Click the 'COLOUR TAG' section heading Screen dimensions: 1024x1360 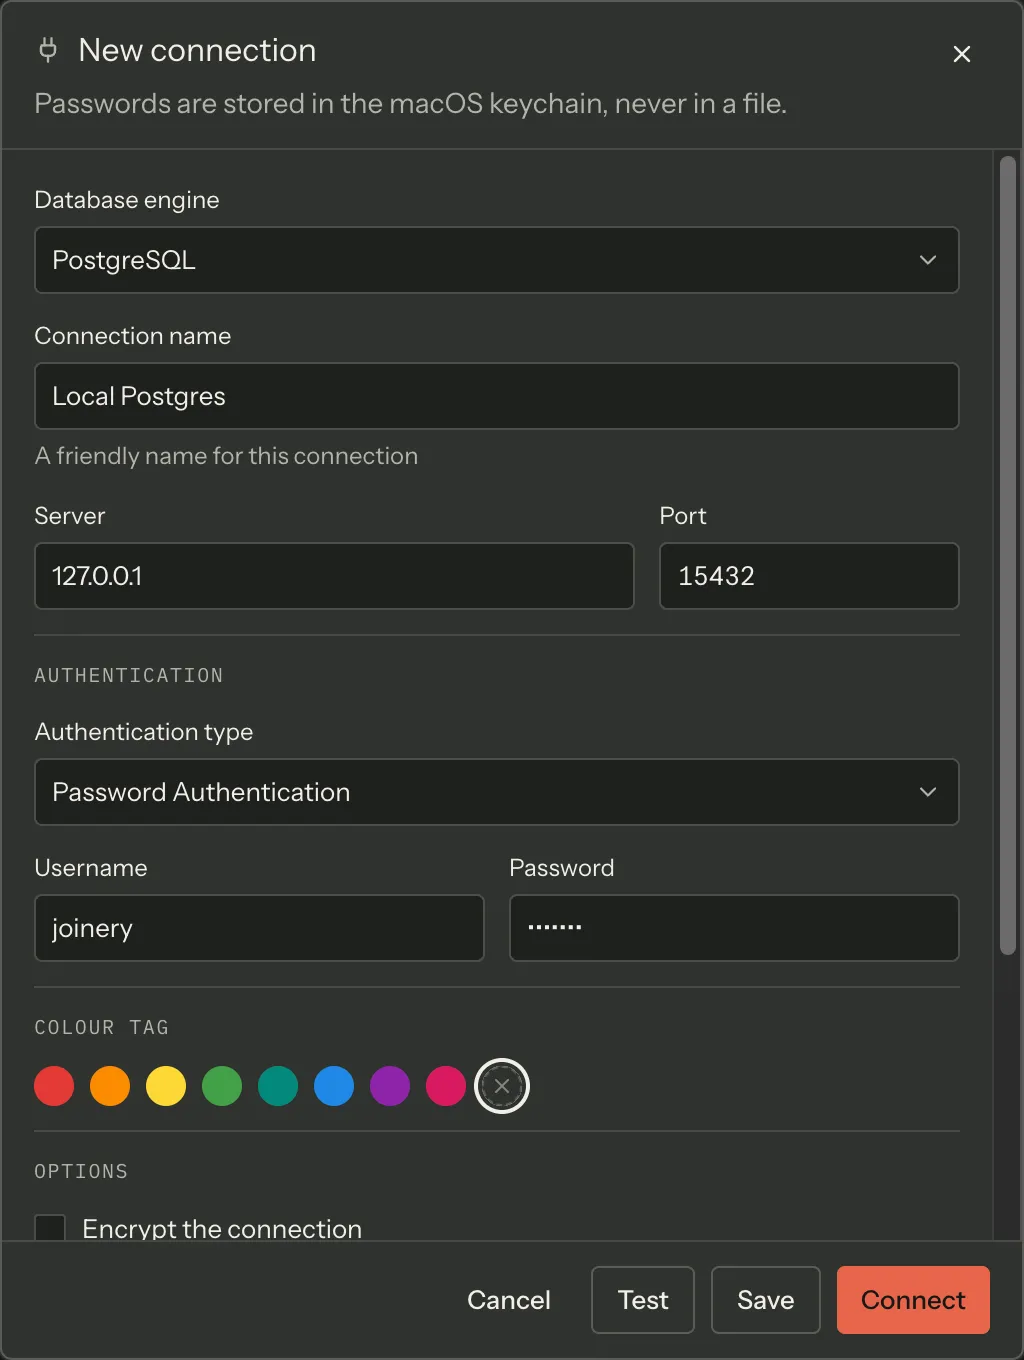(x=102, y=1028)
